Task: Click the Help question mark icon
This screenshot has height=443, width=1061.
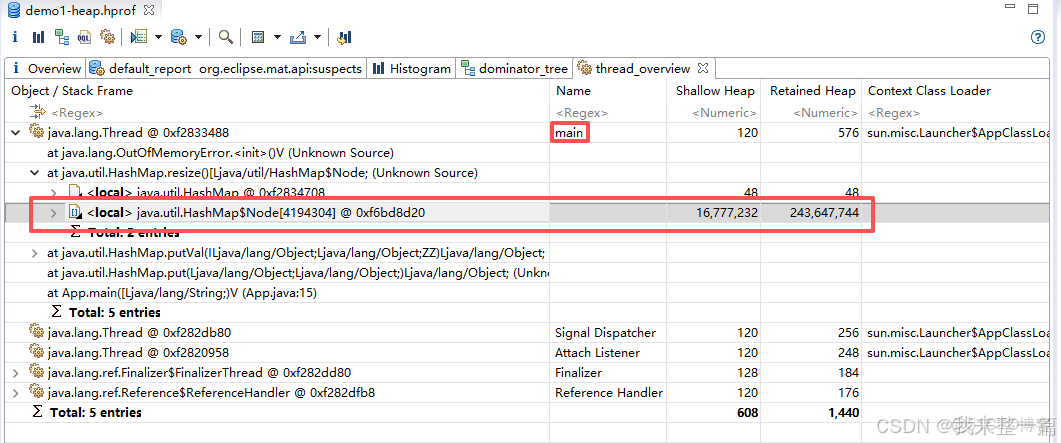Action: click(x=1037, y=37)
